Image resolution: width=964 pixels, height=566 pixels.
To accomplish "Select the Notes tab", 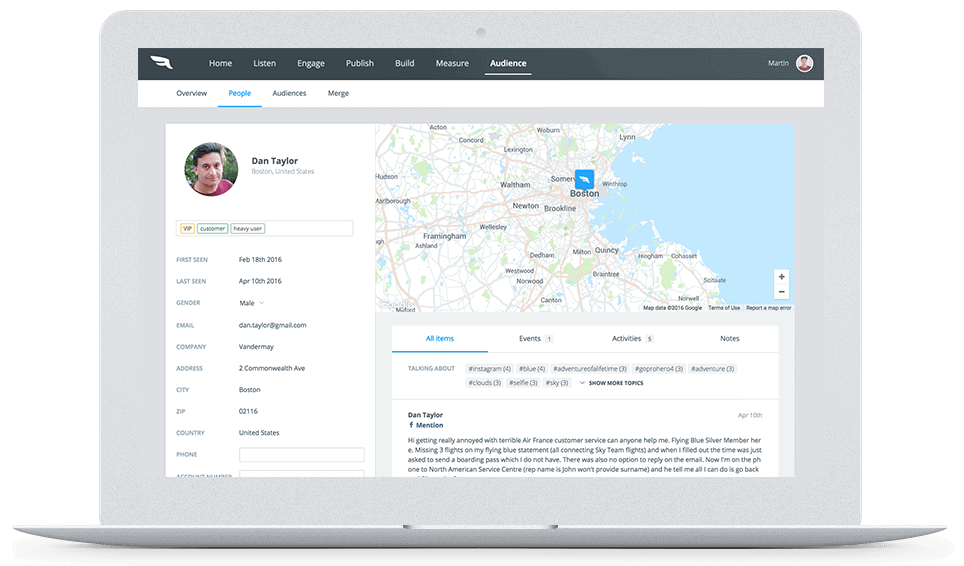I will point(730,339).
